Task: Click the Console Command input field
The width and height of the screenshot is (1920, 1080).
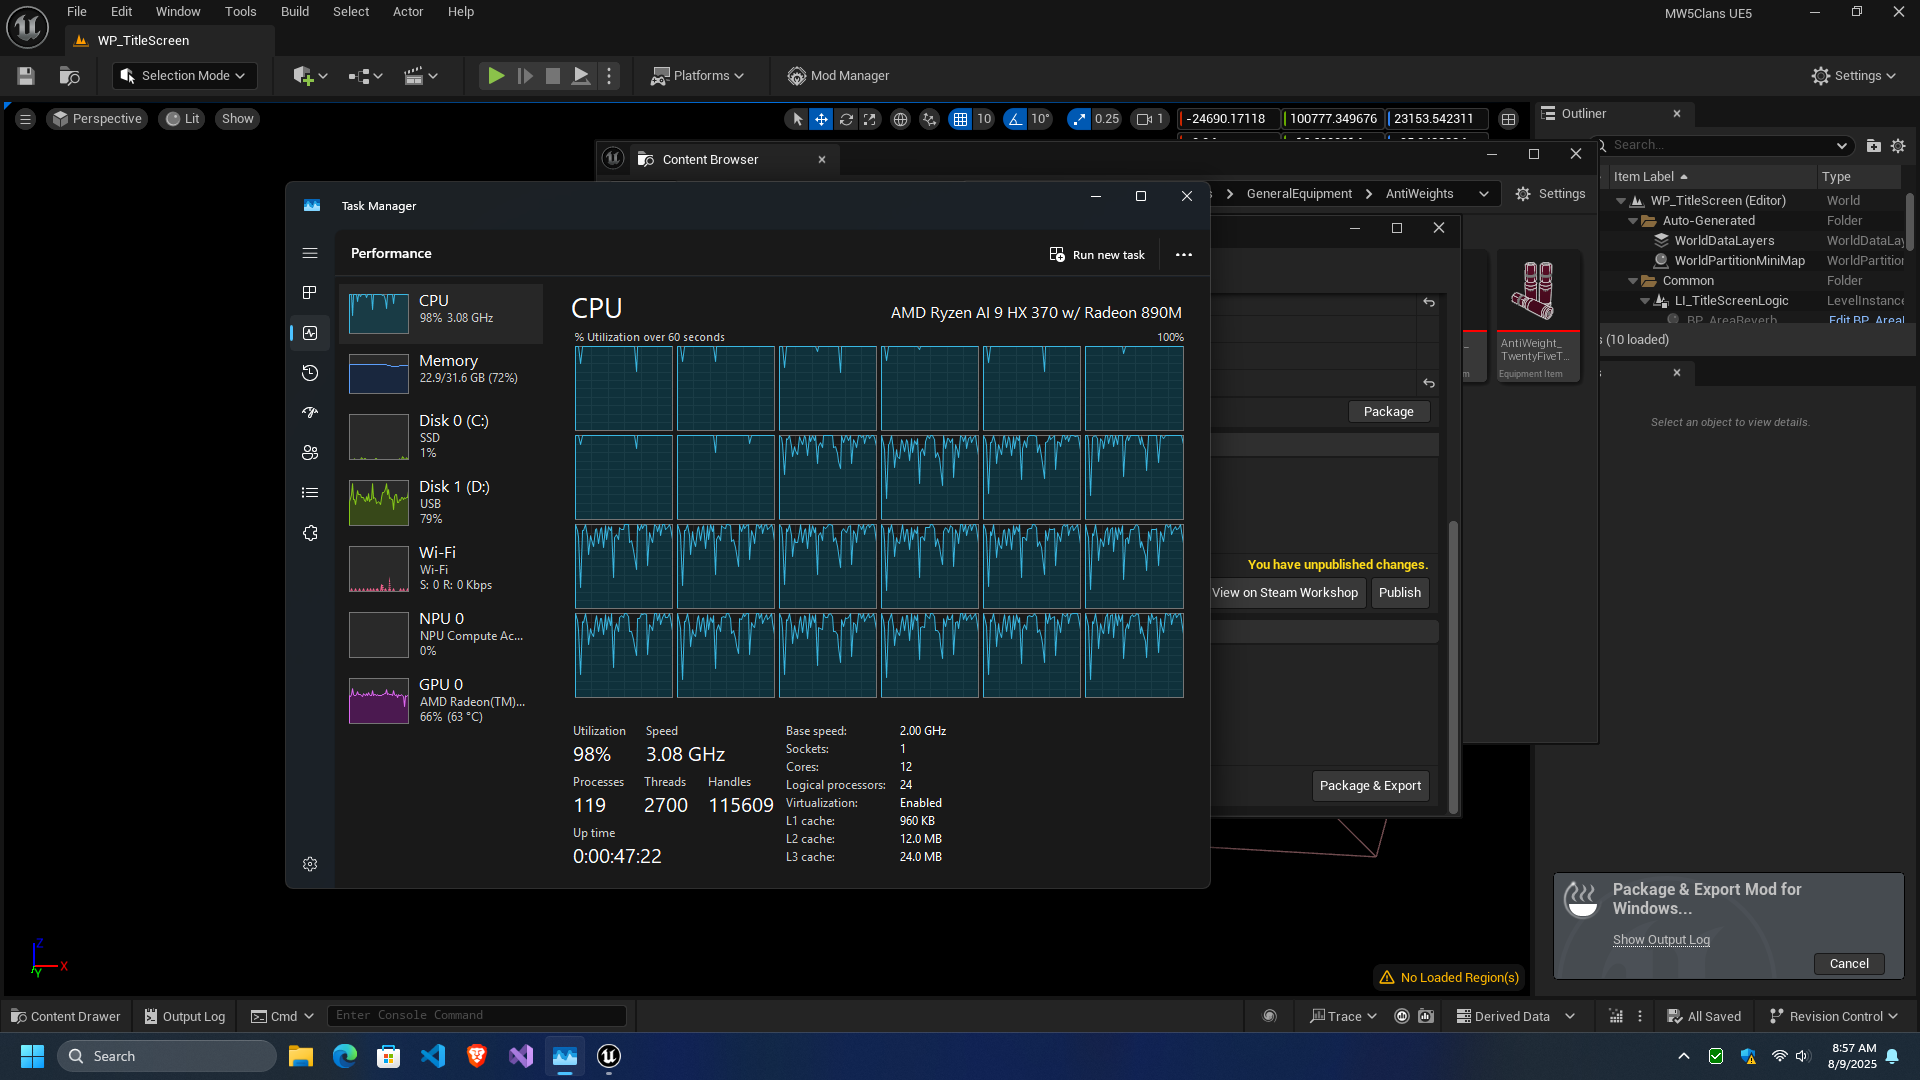Action: 477,1016
